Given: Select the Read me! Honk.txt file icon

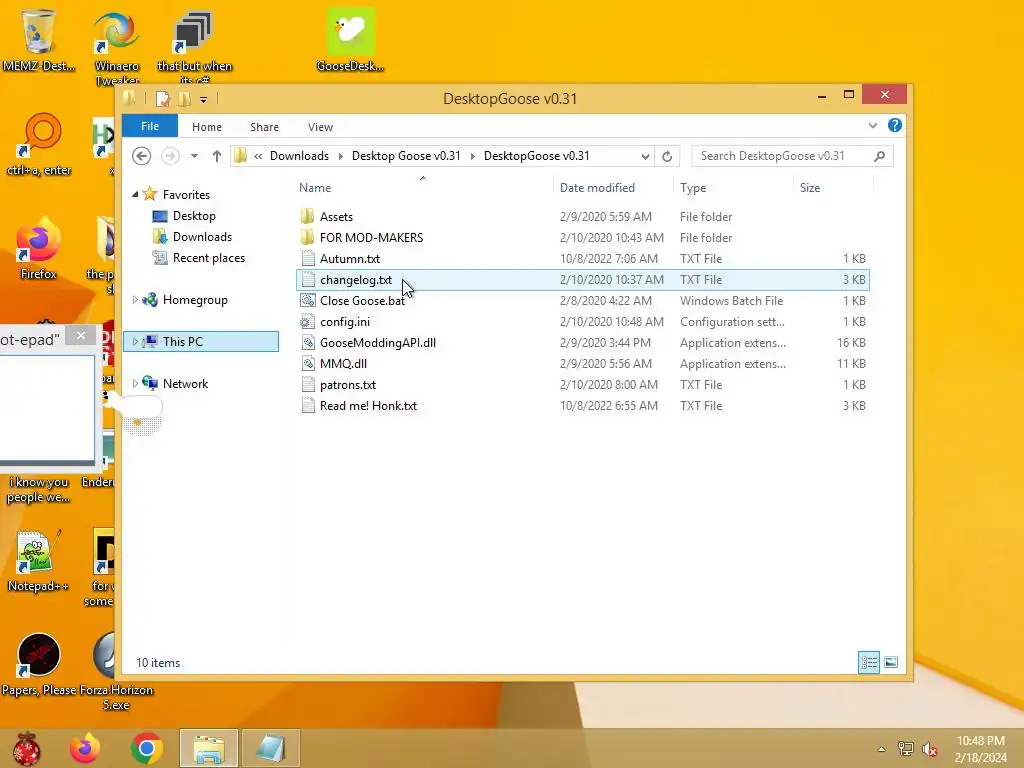Looking at the screenshot, I should tap(308, 406).
